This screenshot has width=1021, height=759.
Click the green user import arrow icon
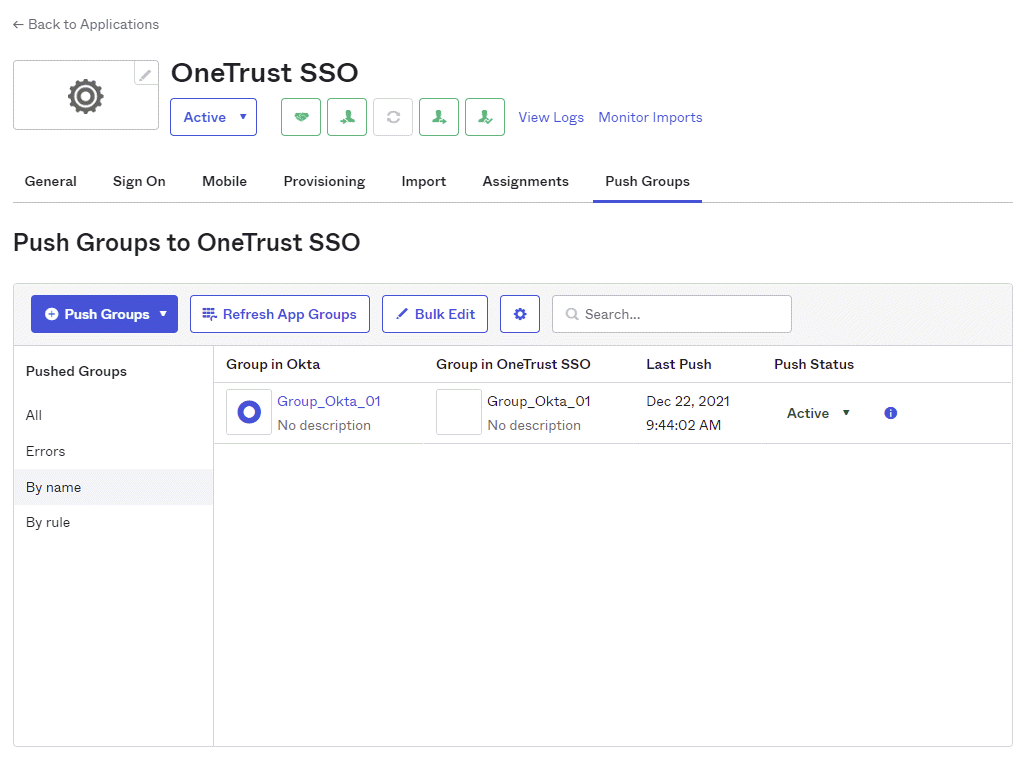(439, 117)
